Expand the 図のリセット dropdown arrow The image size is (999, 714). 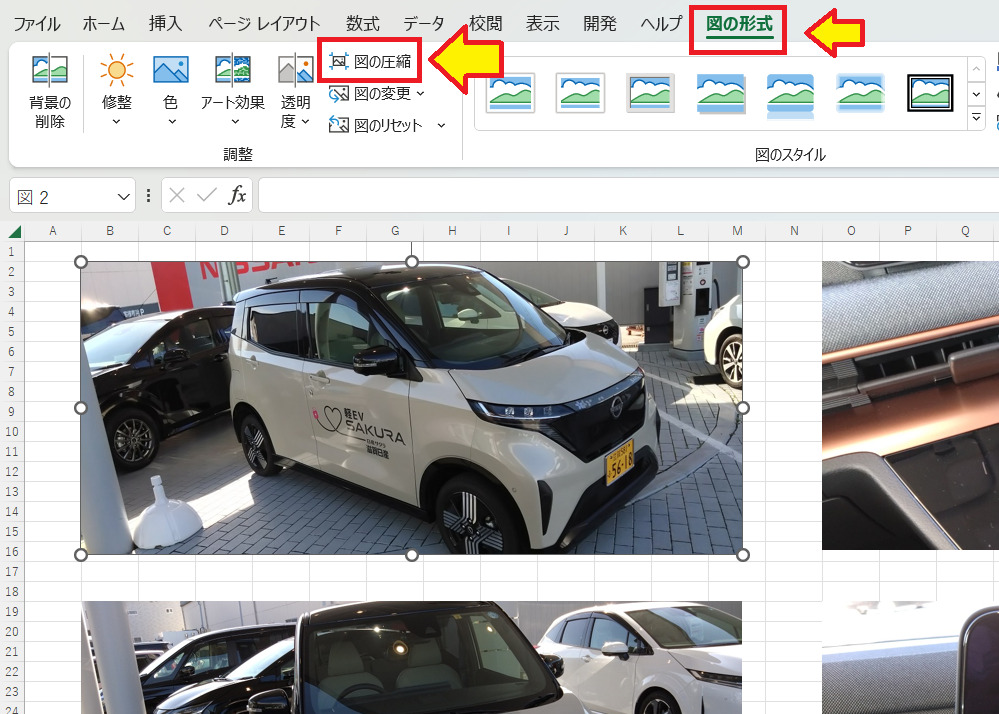(x=441, y=126)
